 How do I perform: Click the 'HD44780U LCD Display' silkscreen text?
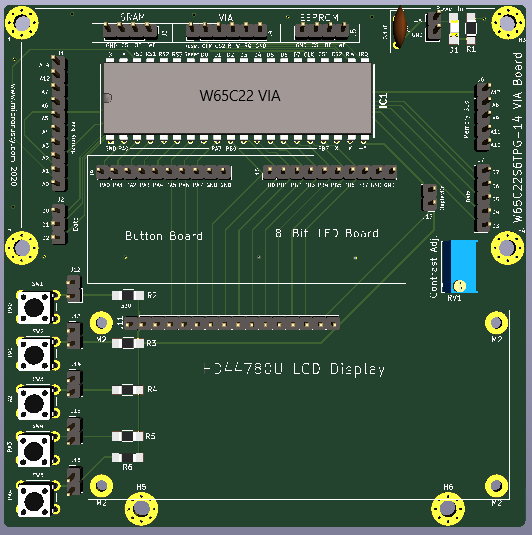(x=294, y=369)
